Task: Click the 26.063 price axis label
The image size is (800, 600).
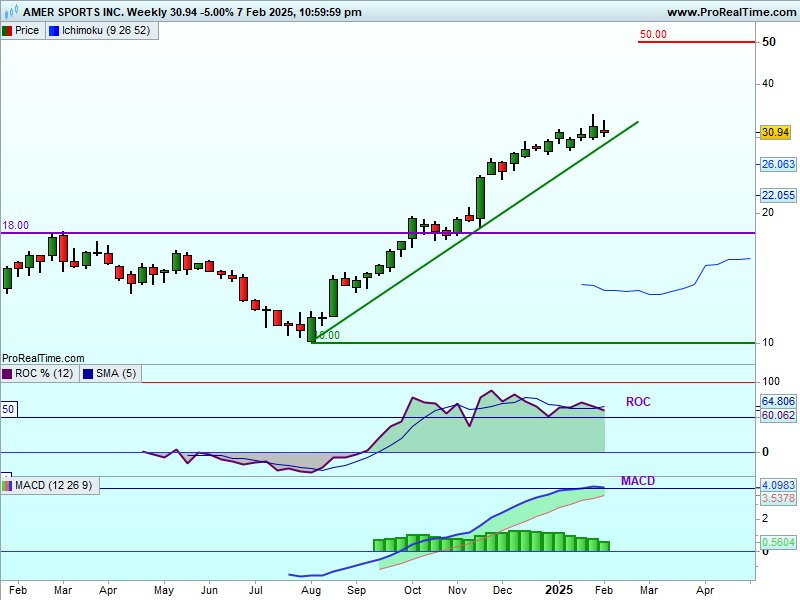Action: click(778, 164)
